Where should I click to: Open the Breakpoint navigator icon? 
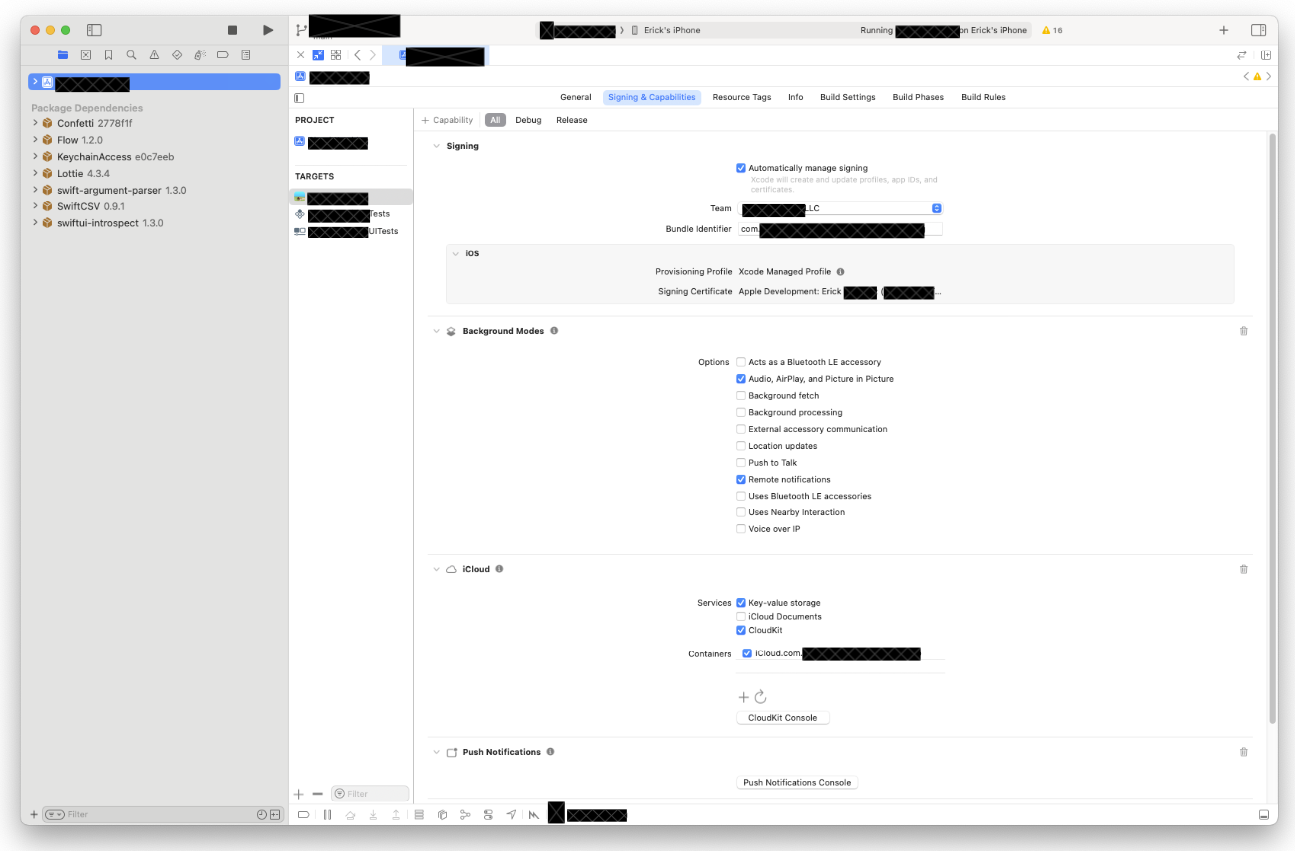coord(223,55)
